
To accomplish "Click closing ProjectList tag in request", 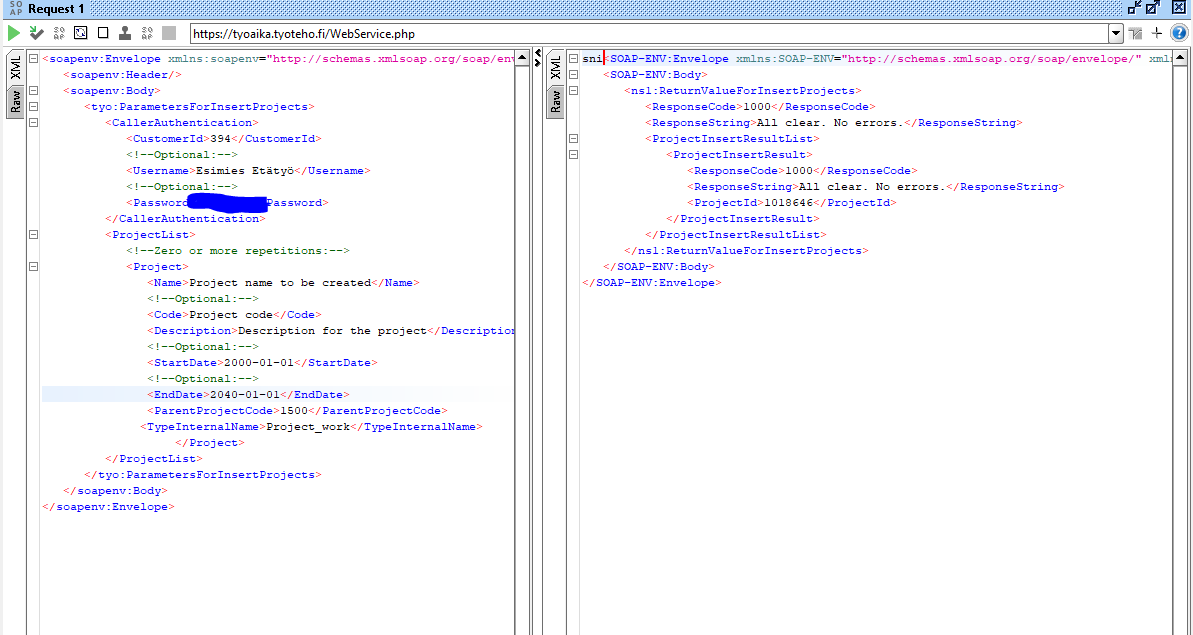I will (x=154, y=459).
